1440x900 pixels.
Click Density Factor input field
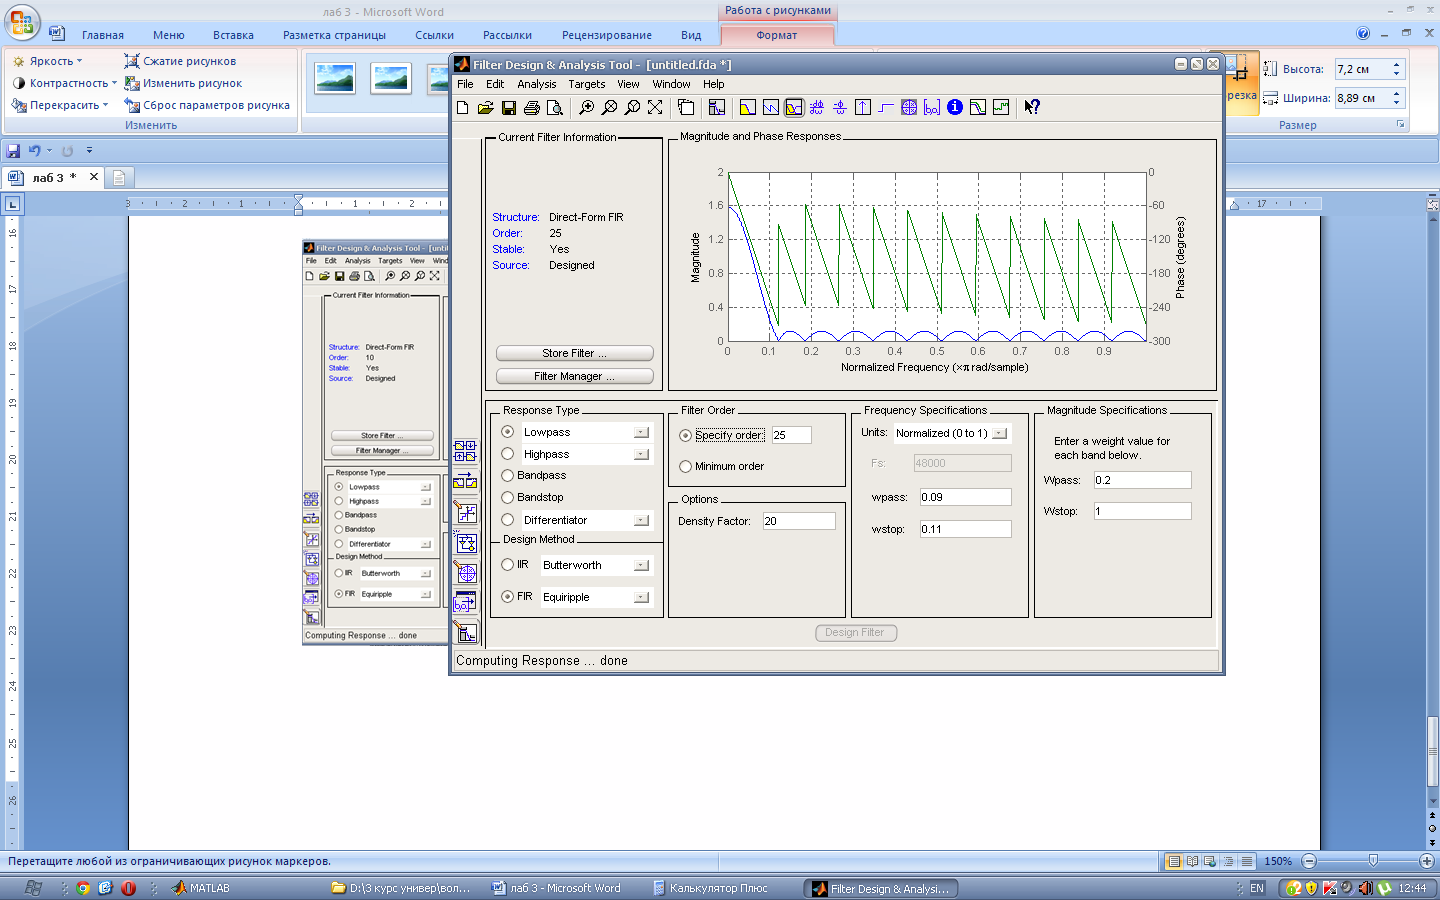[x=799, y=521]
